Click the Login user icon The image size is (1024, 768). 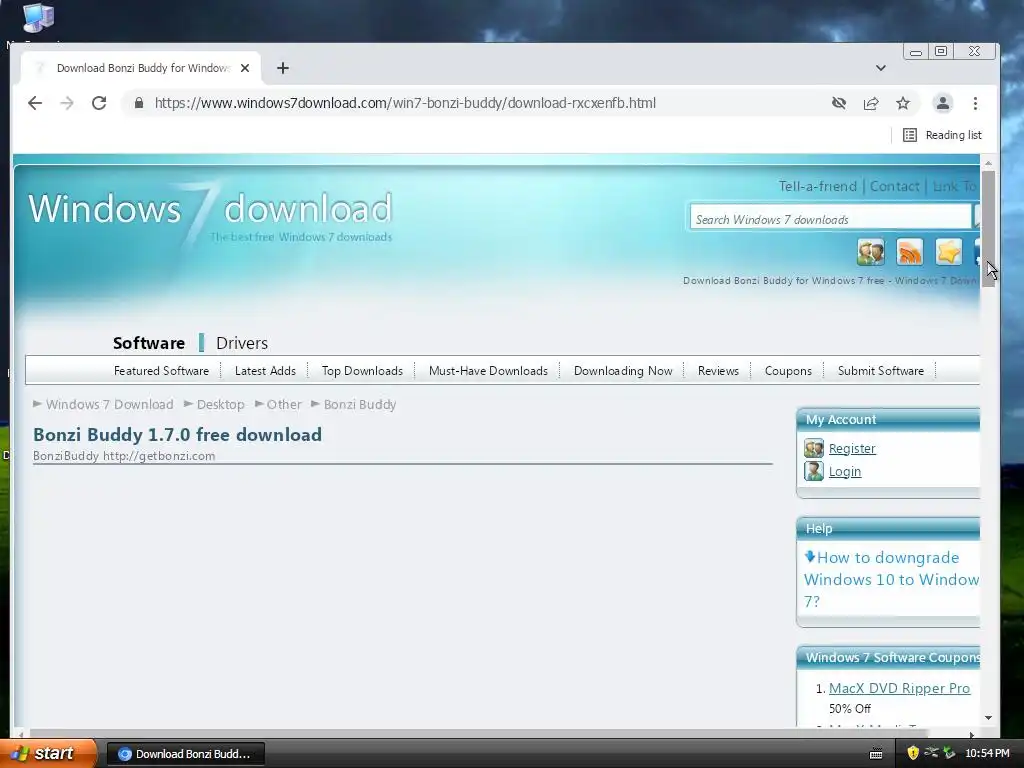click(x=814, y=472)
